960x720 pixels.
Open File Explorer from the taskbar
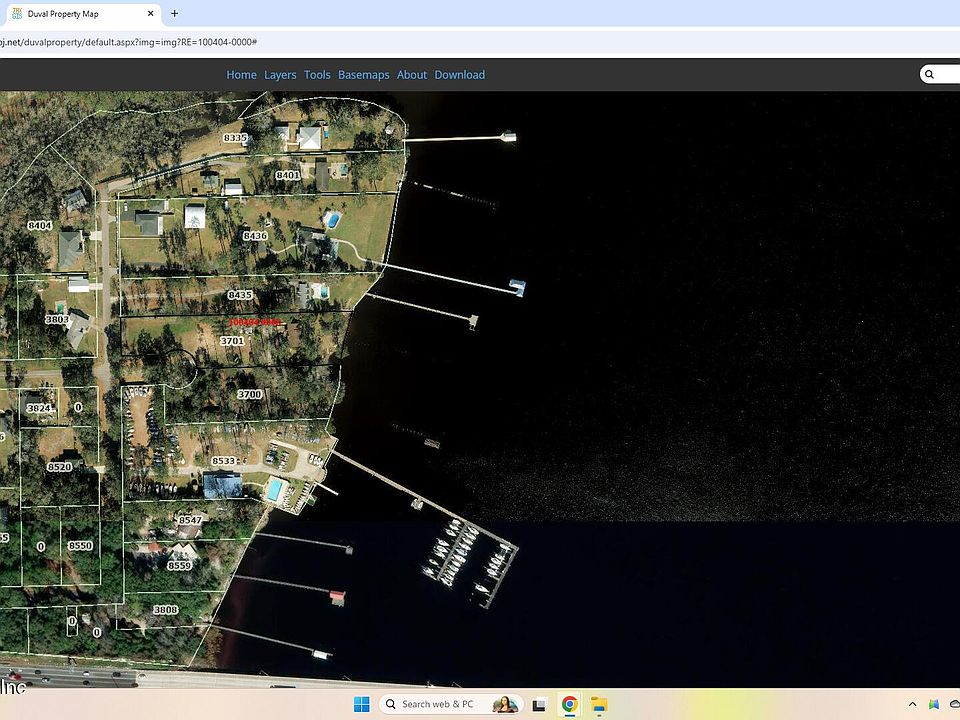[x=598, y=704]
